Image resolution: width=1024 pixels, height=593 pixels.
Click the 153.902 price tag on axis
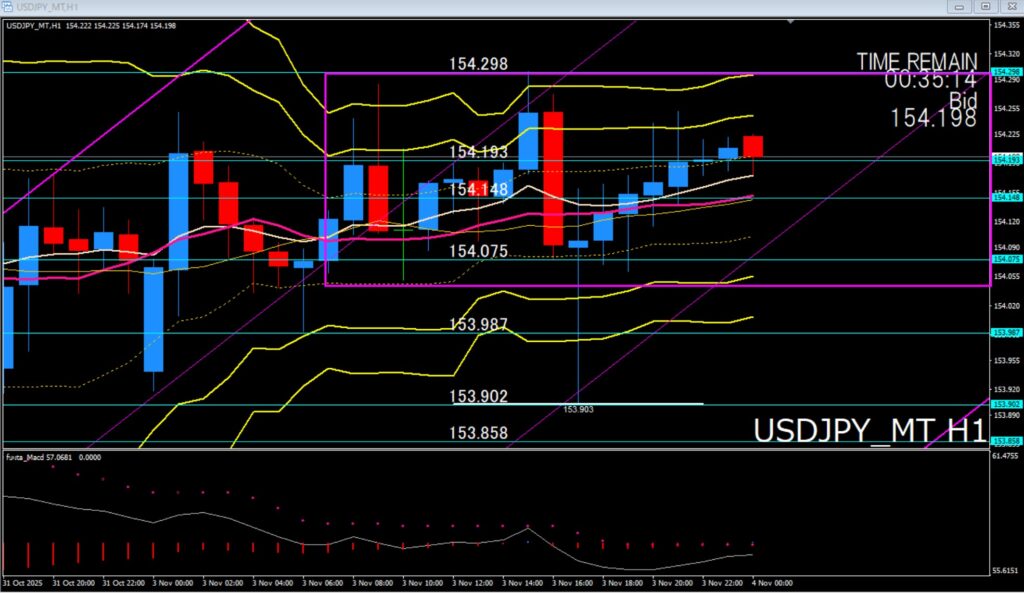point(1005,404)
